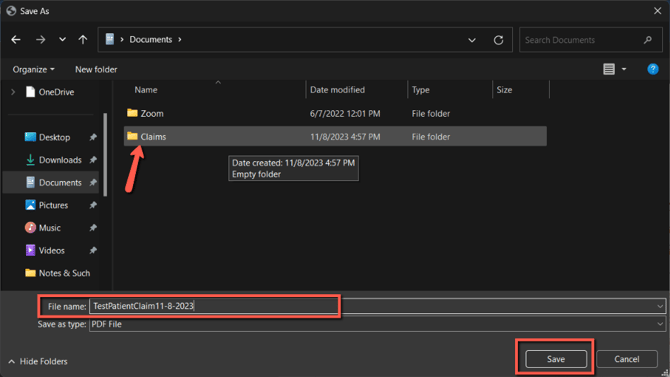Sort by the Type column header
Screen dimensions: 670x377
click(420, 90)
